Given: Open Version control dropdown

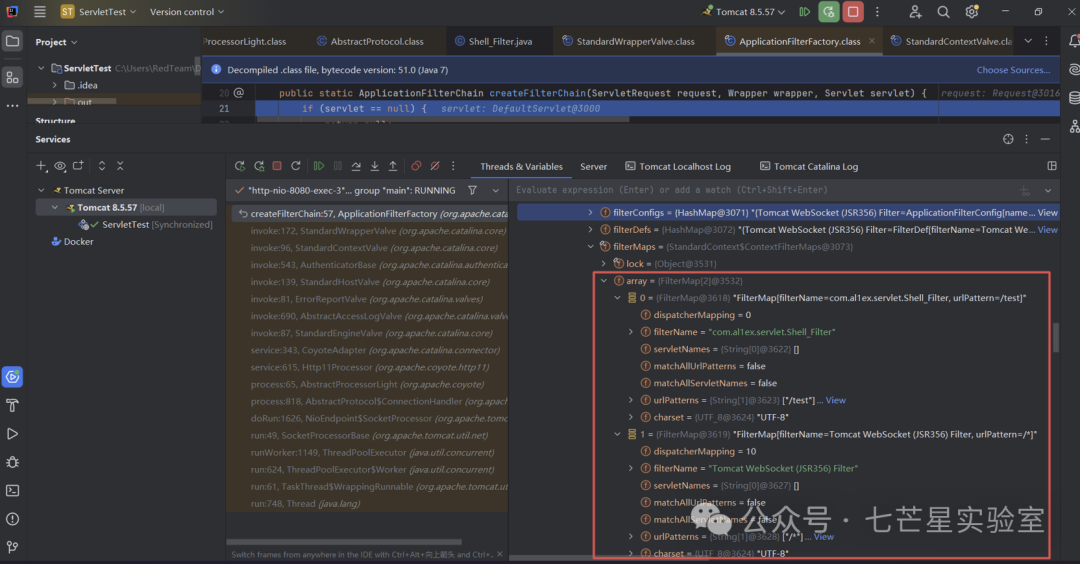Looking at the screenshot, I should click(187, 12).
